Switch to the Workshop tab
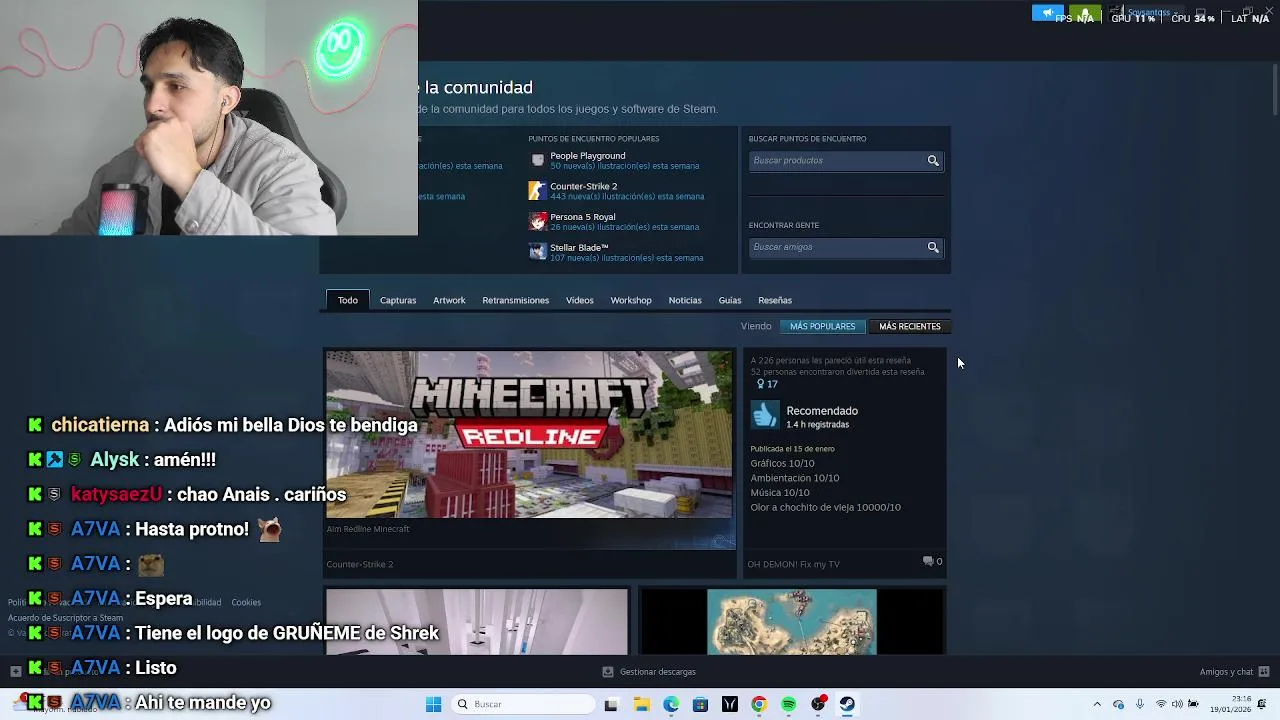This screenshot has width=1280, height=720. pyautogui.click(x=631, y=300)
